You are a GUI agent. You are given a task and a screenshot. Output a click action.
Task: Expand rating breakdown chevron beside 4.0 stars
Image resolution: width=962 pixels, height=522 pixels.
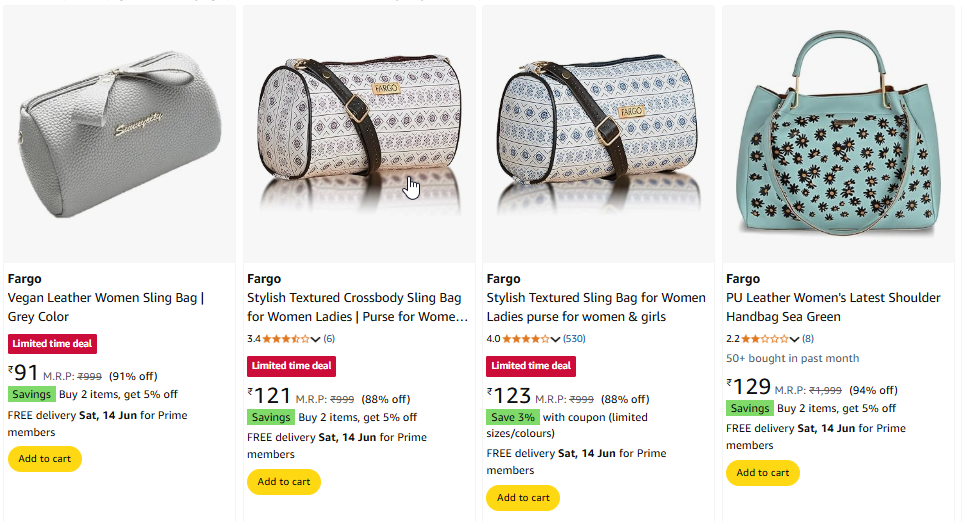click(x=555, y=339)
